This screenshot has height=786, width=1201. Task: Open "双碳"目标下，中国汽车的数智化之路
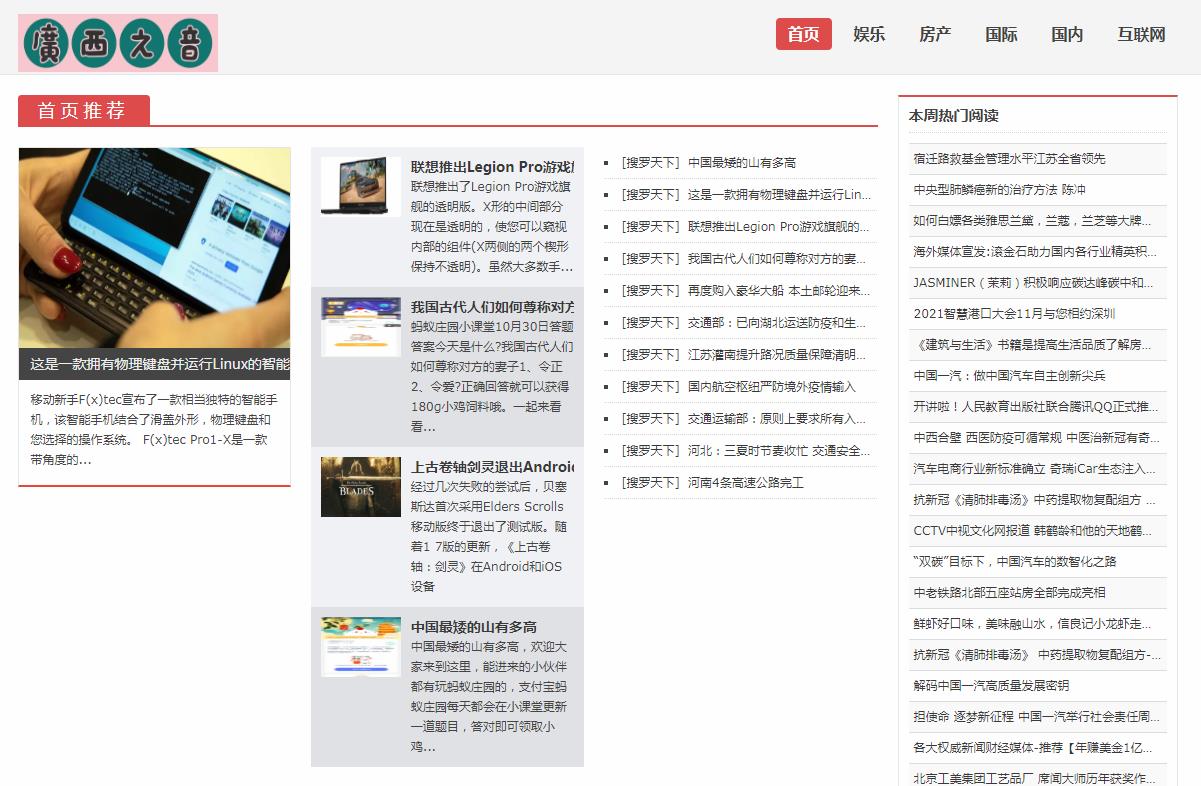pyautogui.click(x=1014, y=562)
